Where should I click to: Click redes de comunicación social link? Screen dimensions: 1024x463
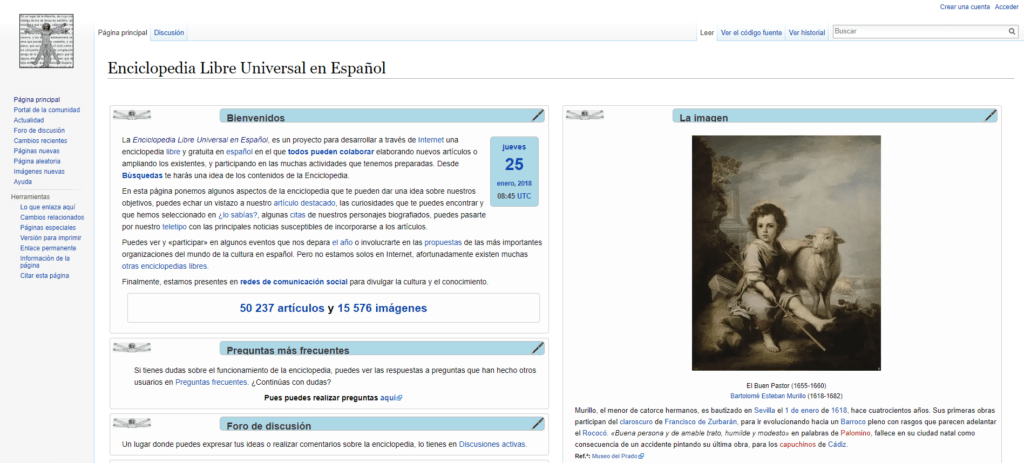(x=294, y=282)
